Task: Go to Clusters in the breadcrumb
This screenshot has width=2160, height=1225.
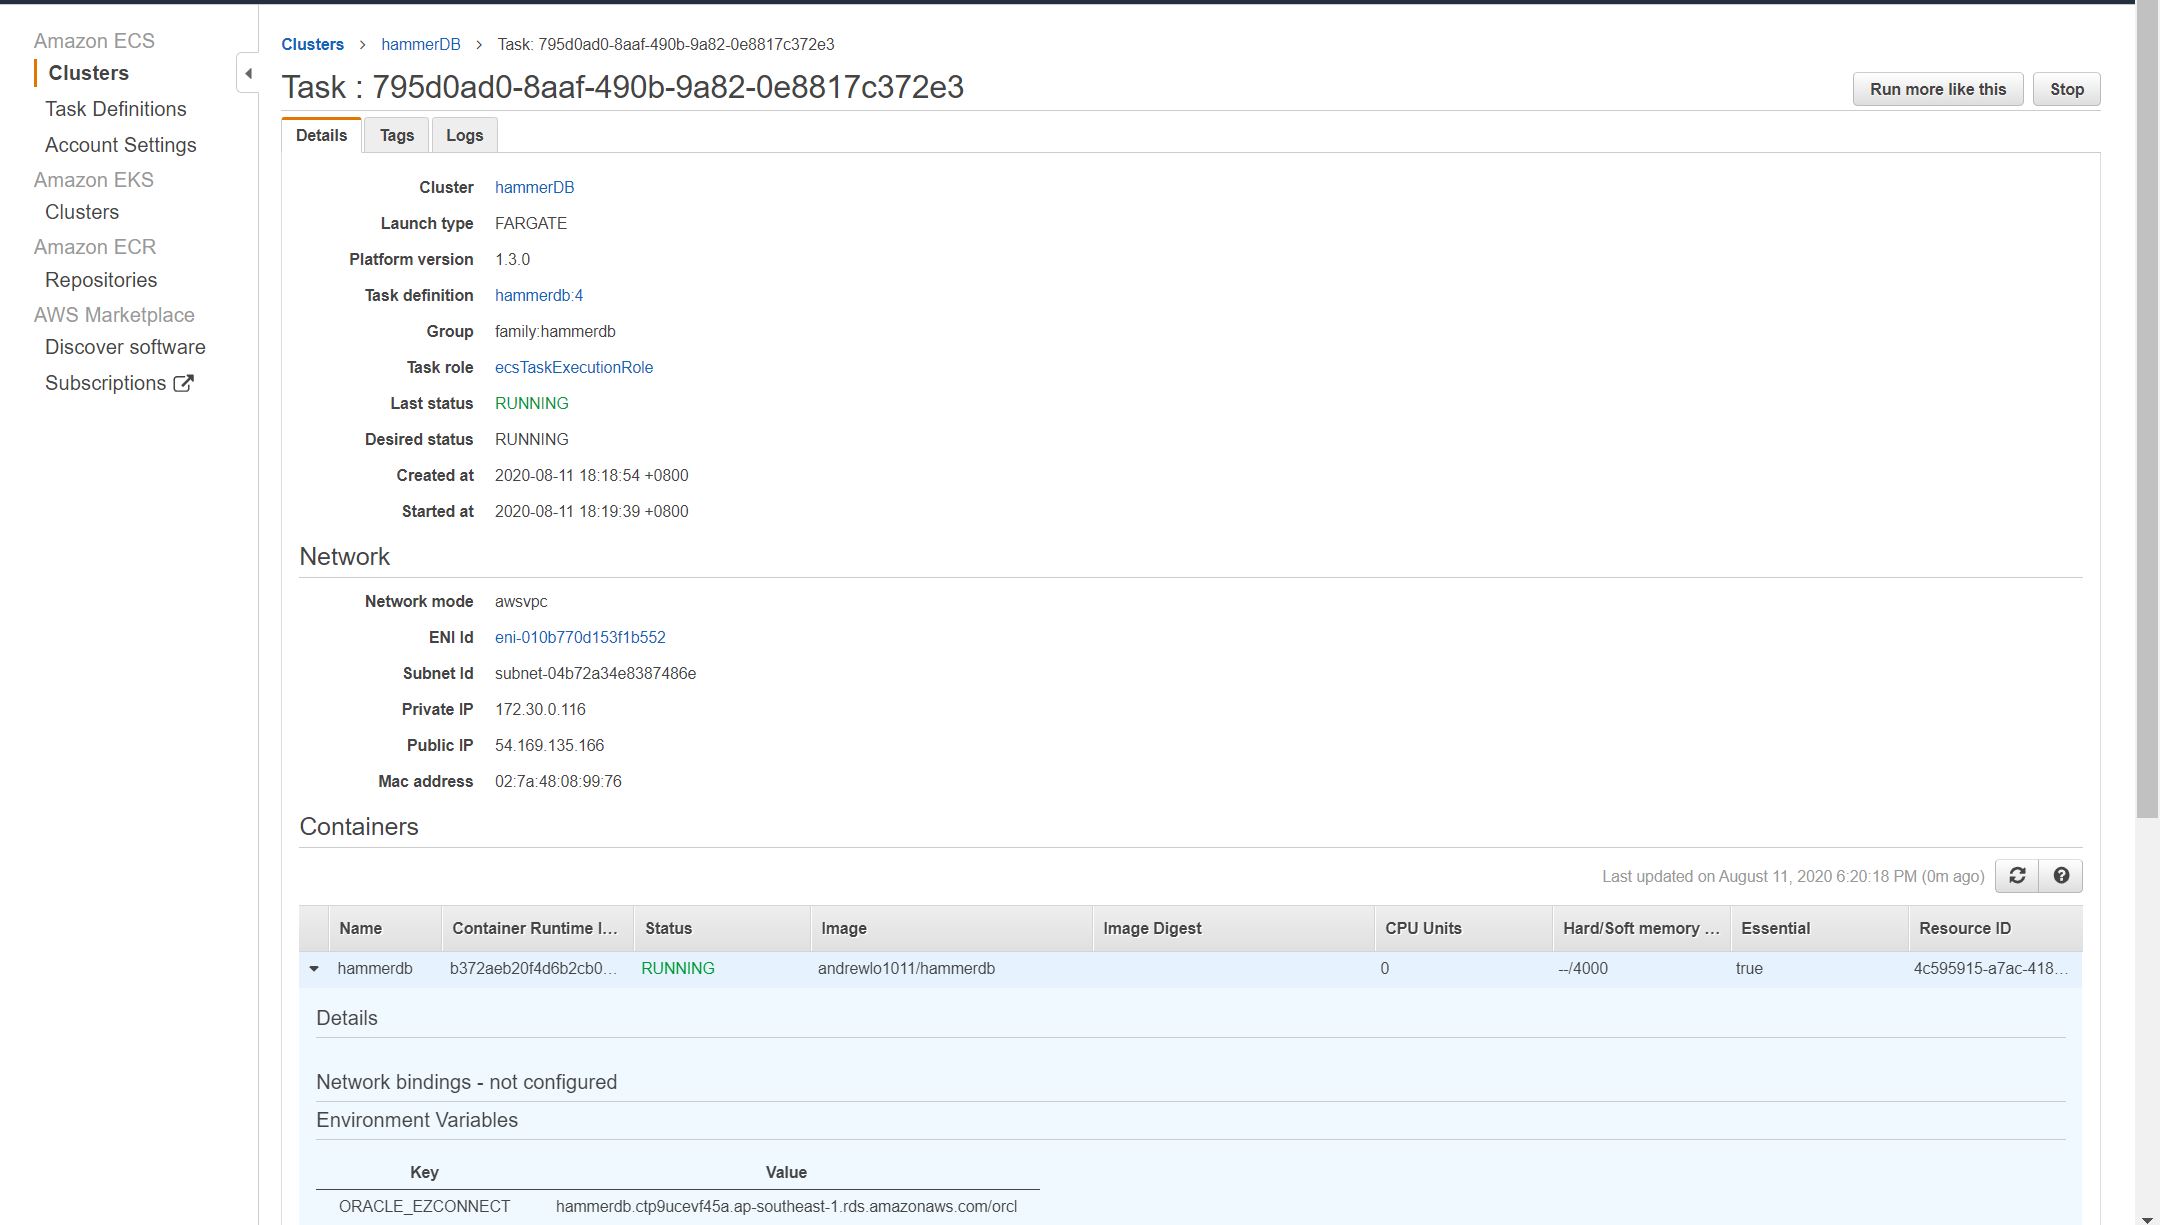Action: [x=312, y=44]
